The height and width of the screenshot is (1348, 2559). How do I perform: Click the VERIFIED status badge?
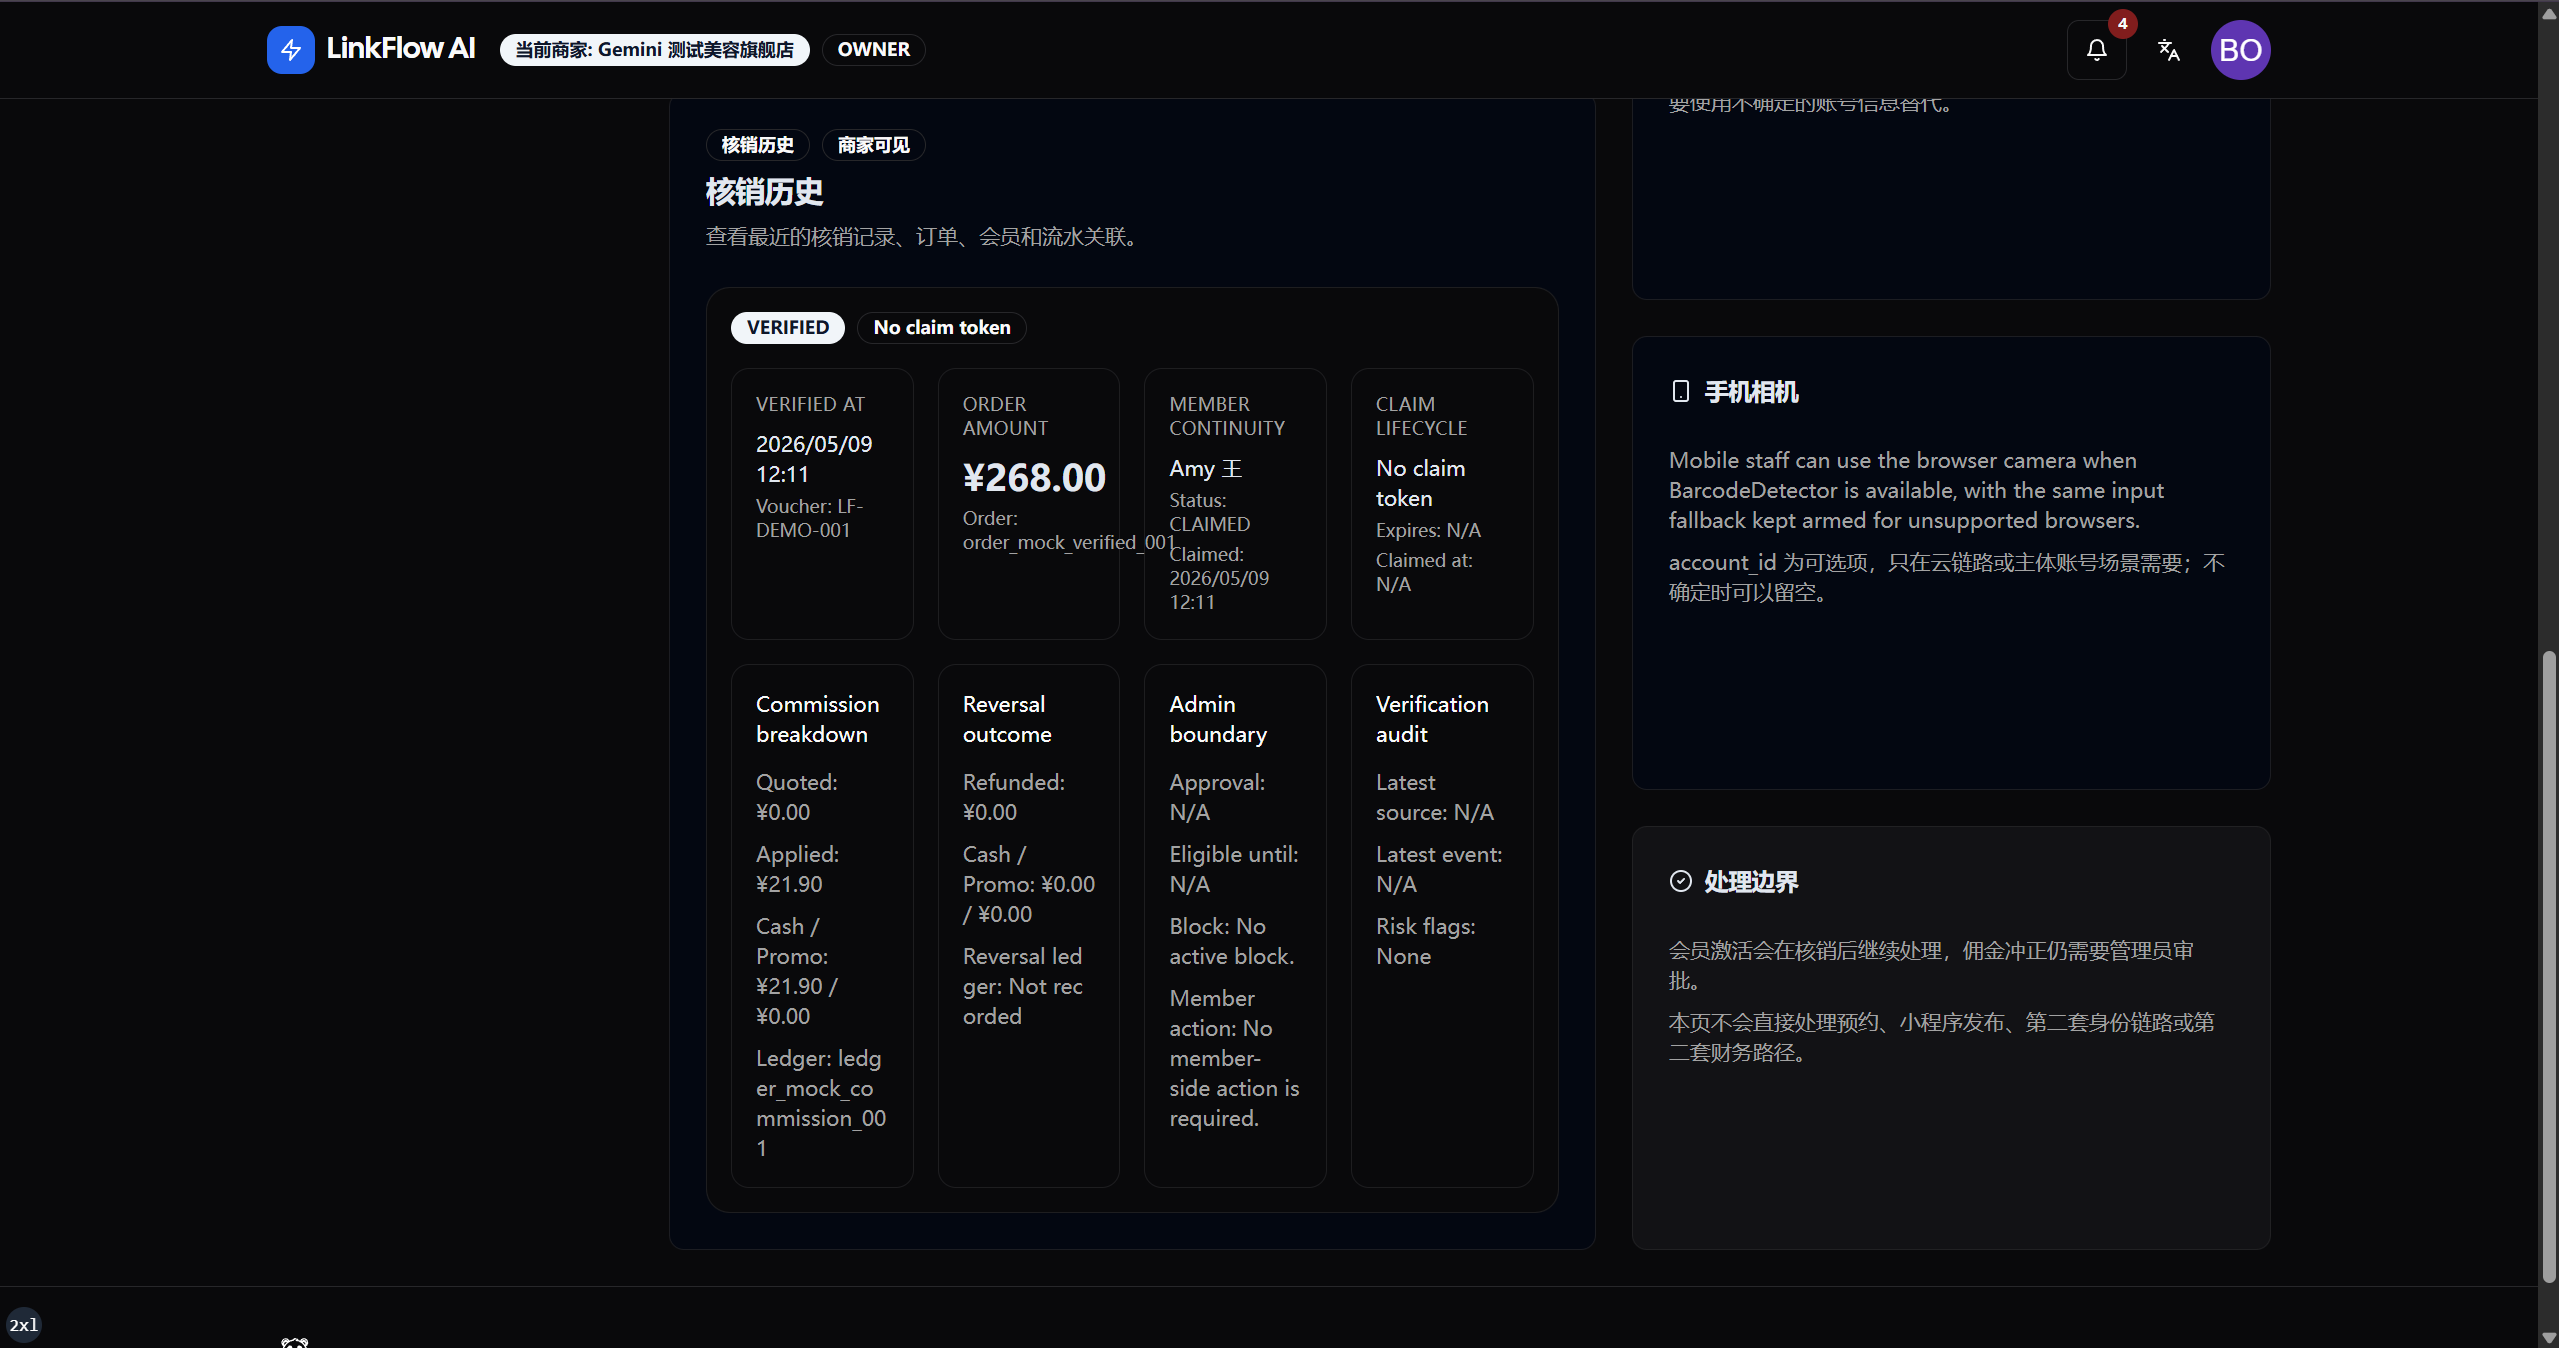tap(787, 328)
